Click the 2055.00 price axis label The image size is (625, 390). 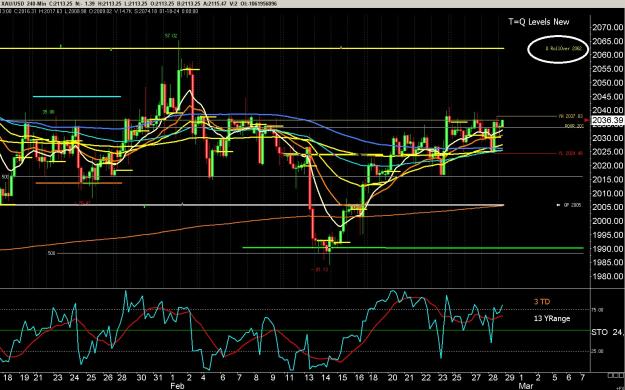point(608,69)
